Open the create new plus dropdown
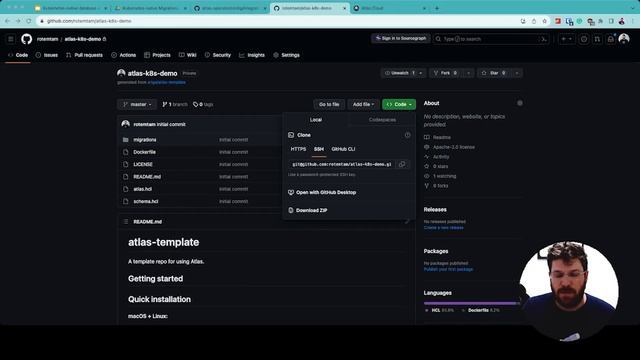Screen dimensions: 640x360 tap(566, 39)
